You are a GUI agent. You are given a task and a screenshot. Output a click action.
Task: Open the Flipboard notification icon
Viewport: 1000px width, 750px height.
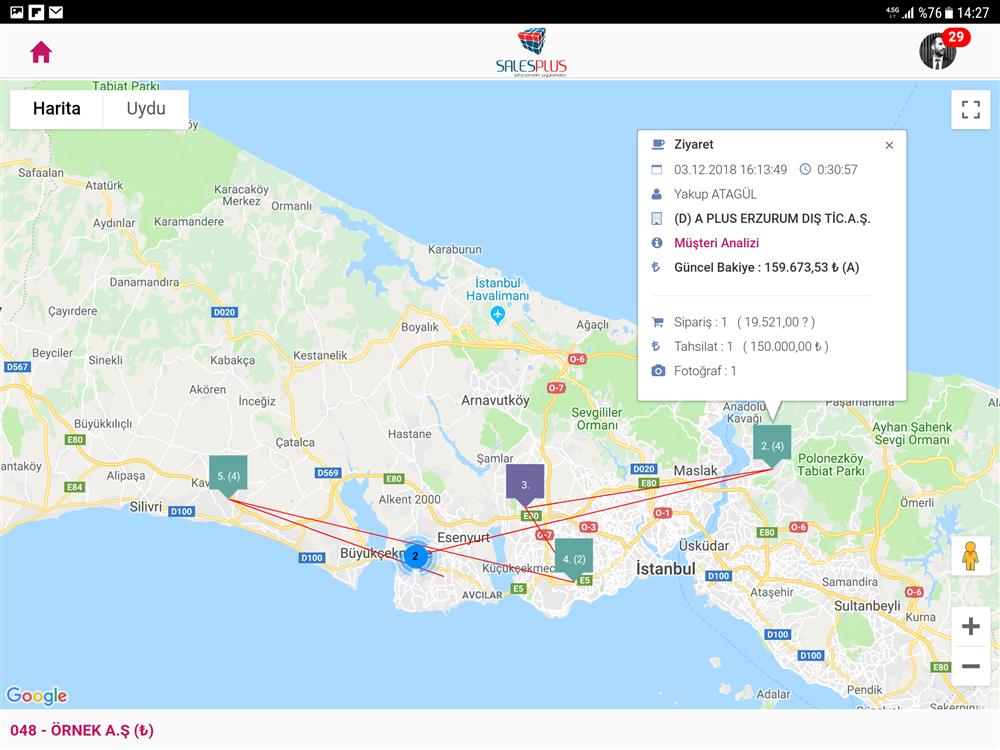click(36, 12)
